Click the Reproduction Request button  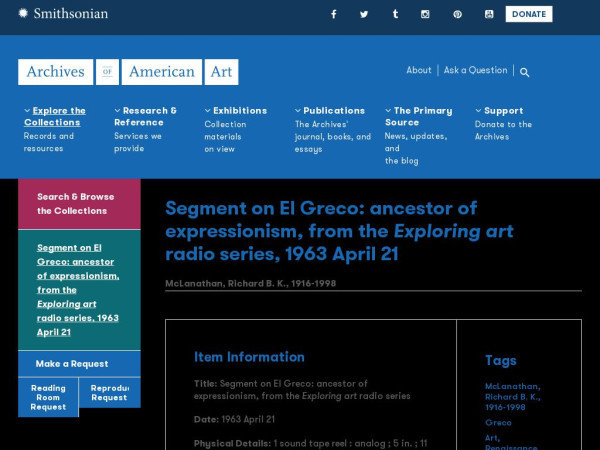pyautogui.click(x=110, y=393)
